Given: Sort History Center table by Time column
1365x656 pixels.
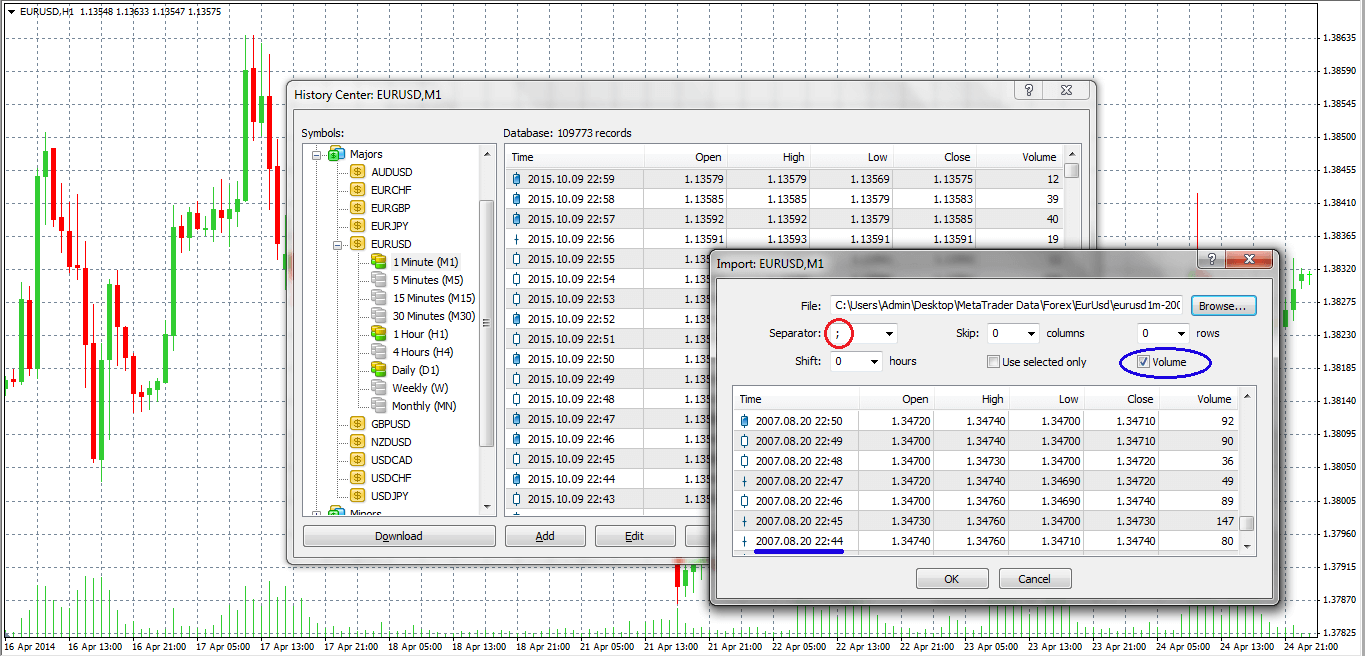Looking at the screenshot, I should tap(575, 157).
